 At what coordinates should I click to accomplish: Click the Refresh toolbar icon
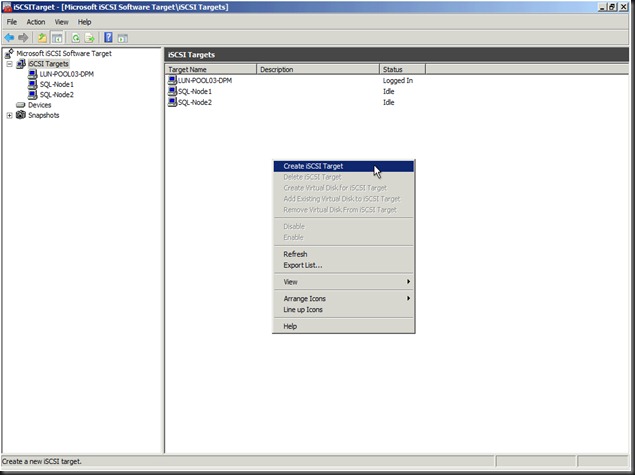[76, 38]
